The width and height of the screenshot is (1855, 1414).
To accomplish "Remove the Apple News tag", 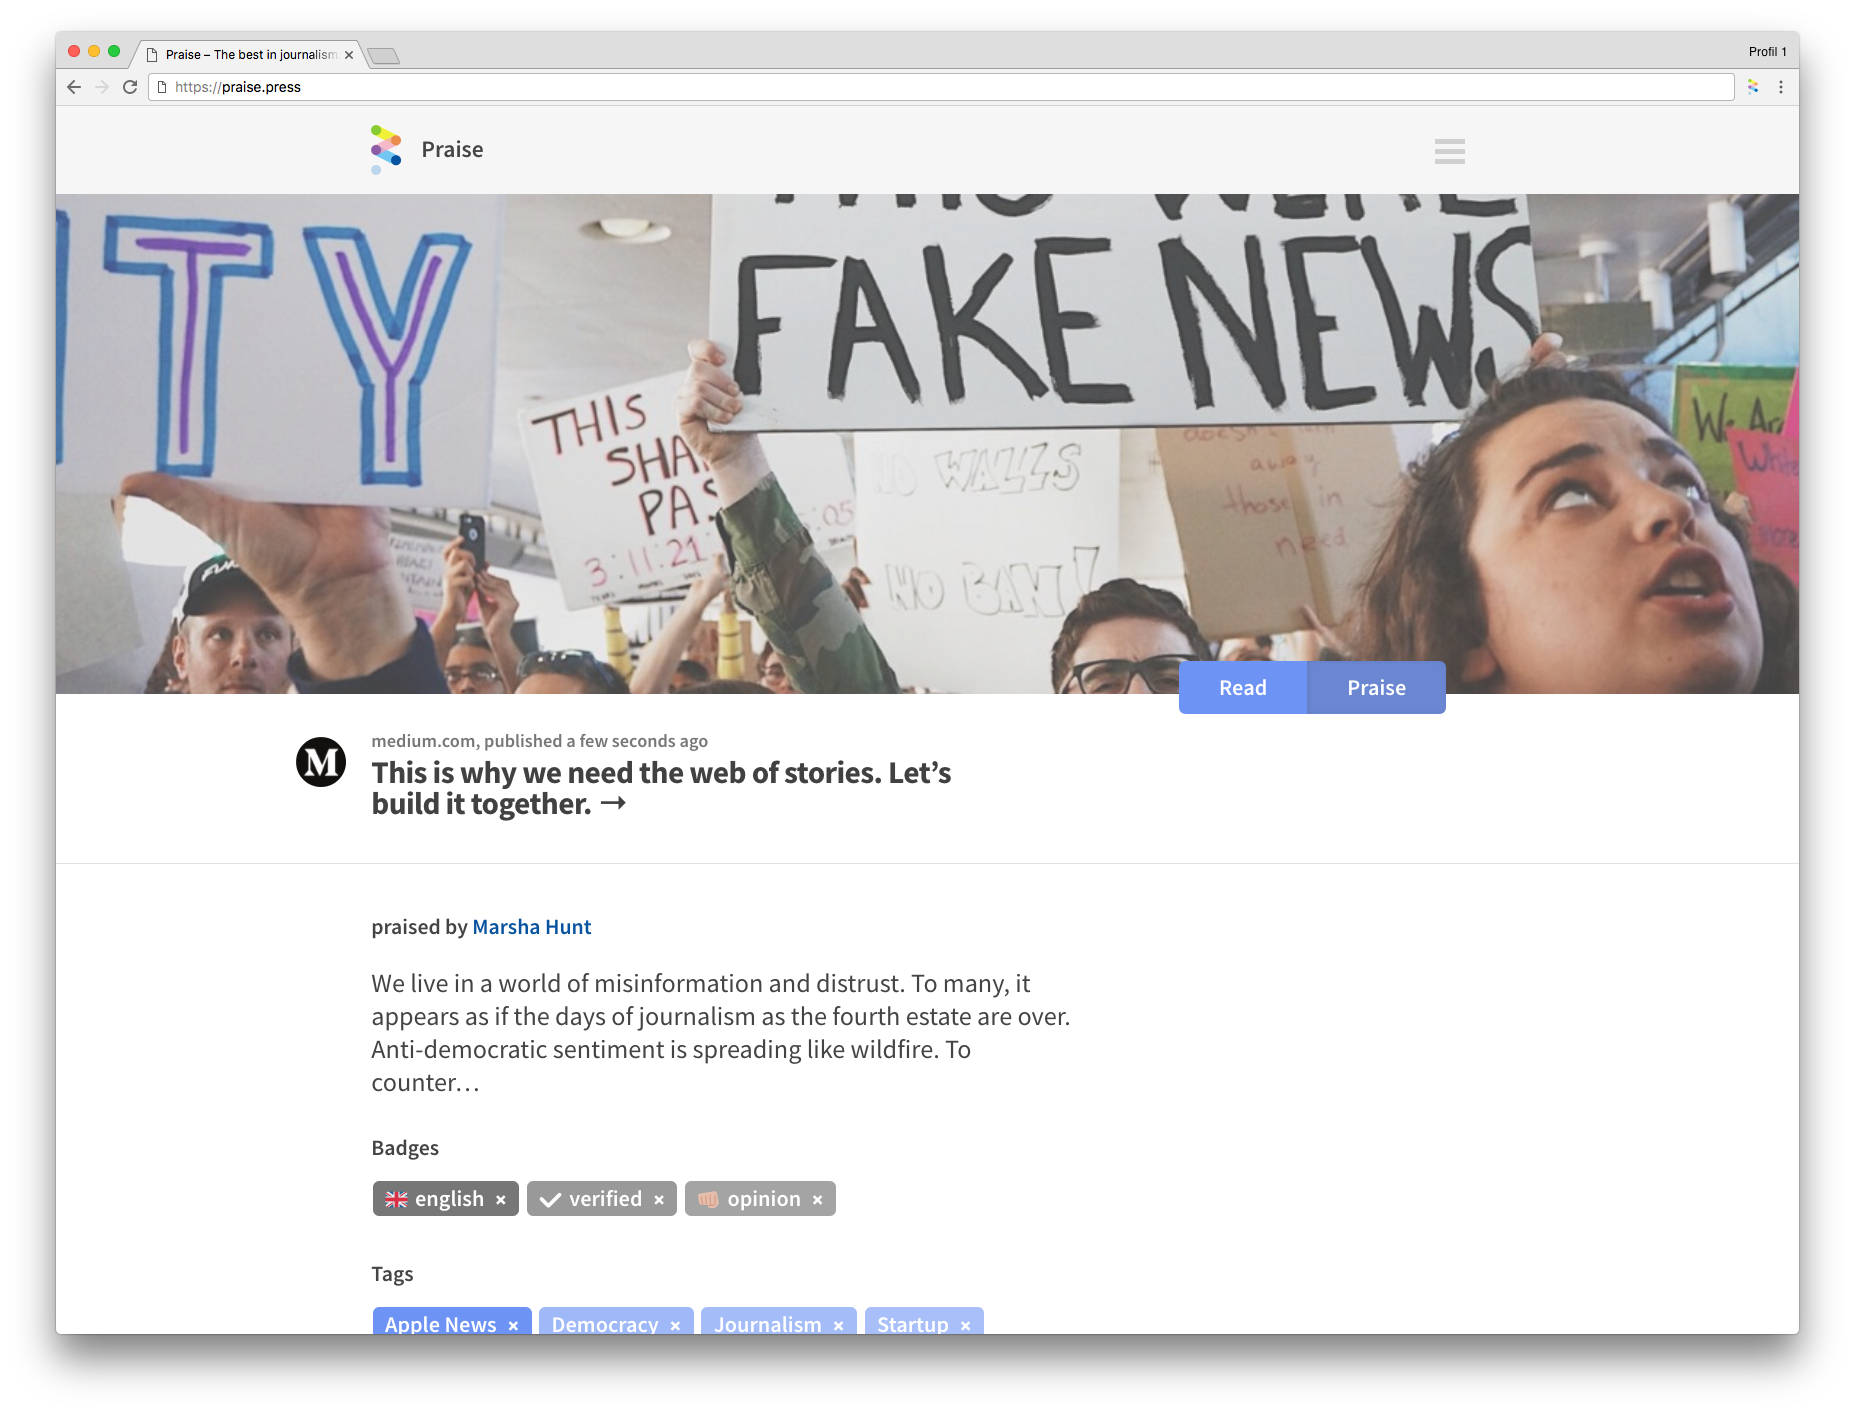I will click(x=513, y=1325).
